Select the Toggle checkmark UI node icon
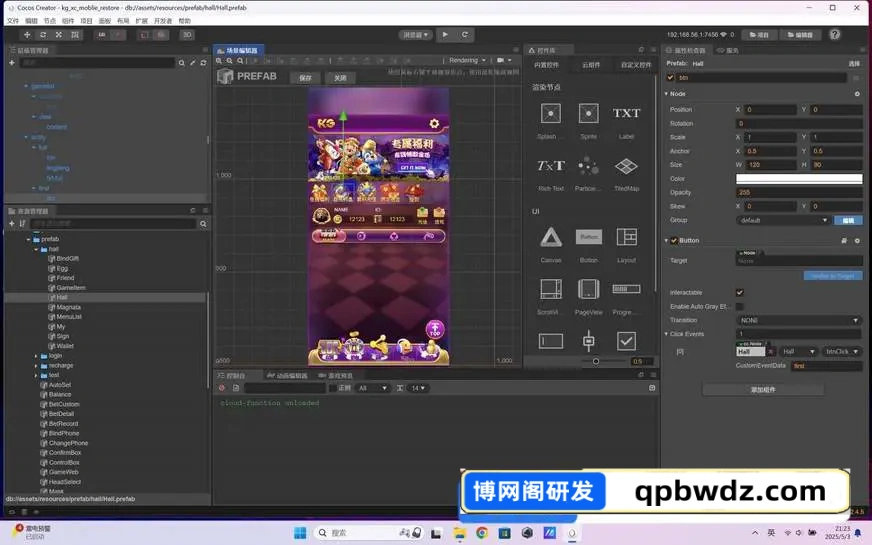 [626, 341]
